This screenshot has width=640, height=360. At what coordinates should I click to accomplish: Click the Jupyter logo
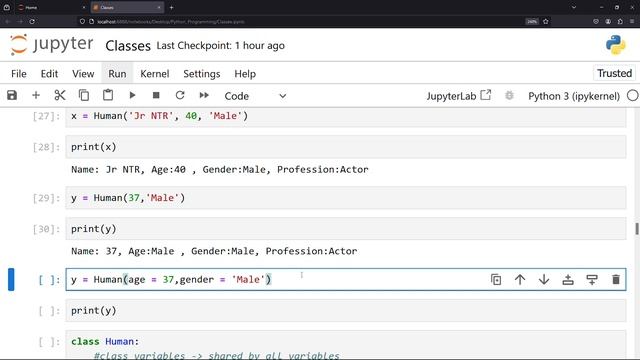click(51, 44)
